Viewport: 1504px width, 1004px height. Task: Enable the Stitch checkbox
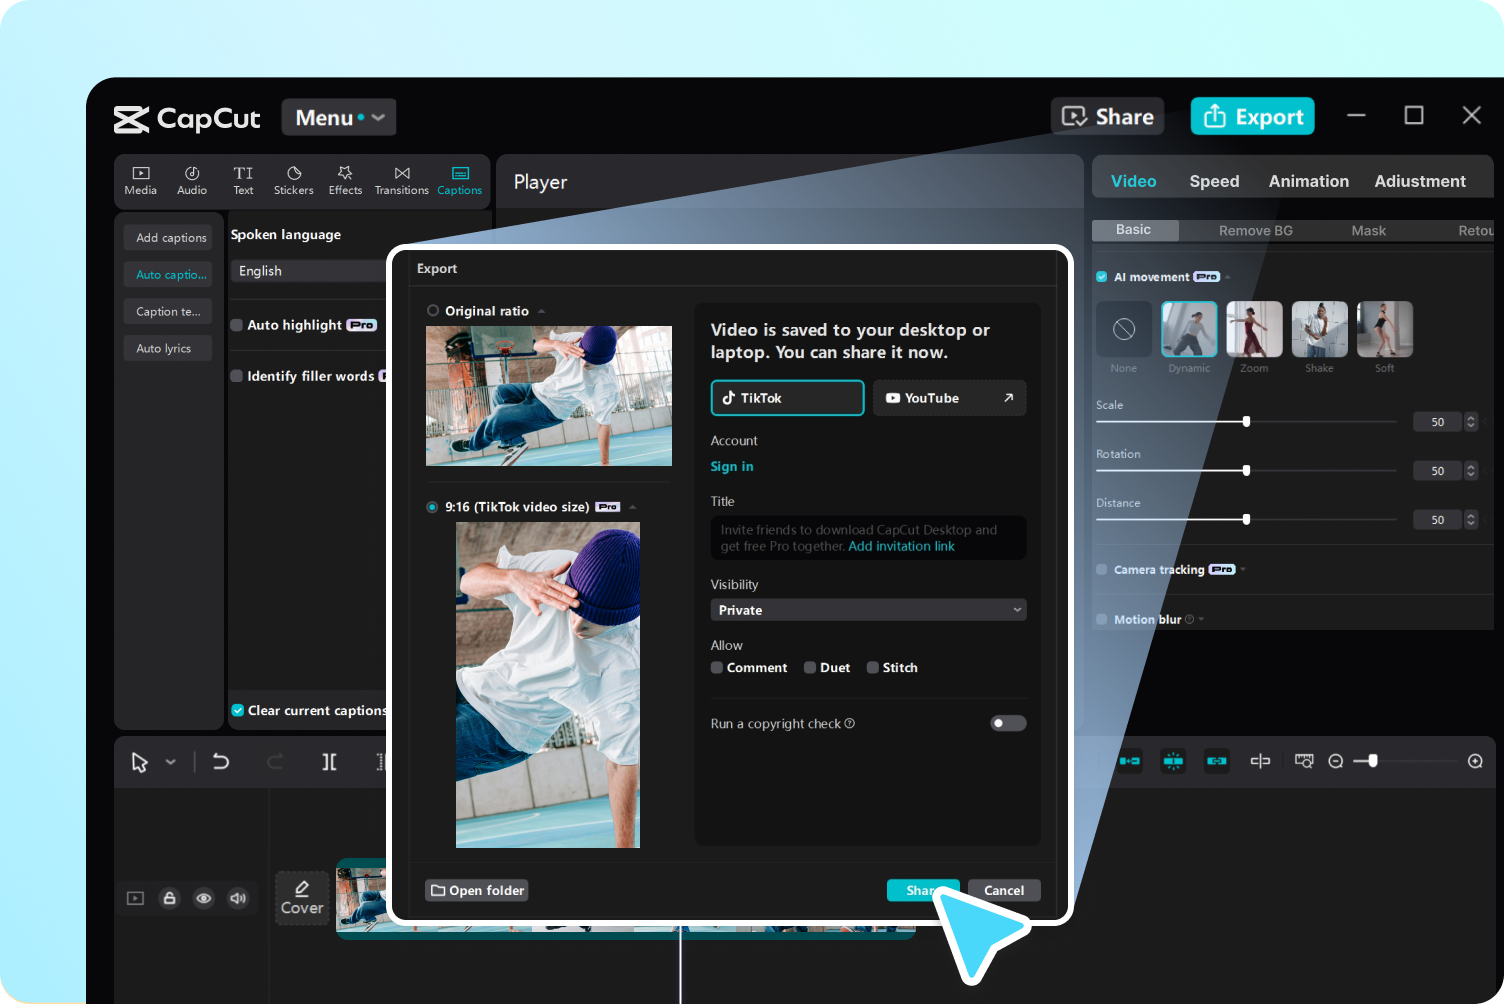pyautogui.click(x=873, y=668)
